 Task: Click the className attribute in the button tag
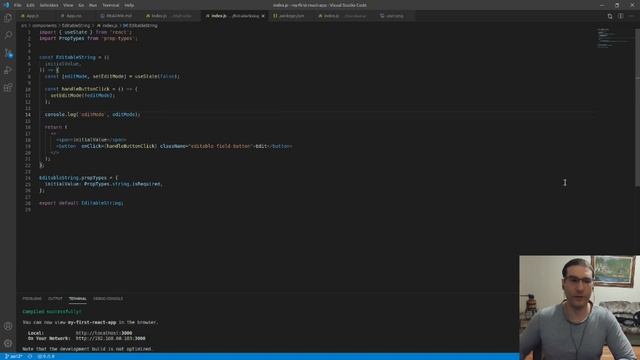[206, 146]
